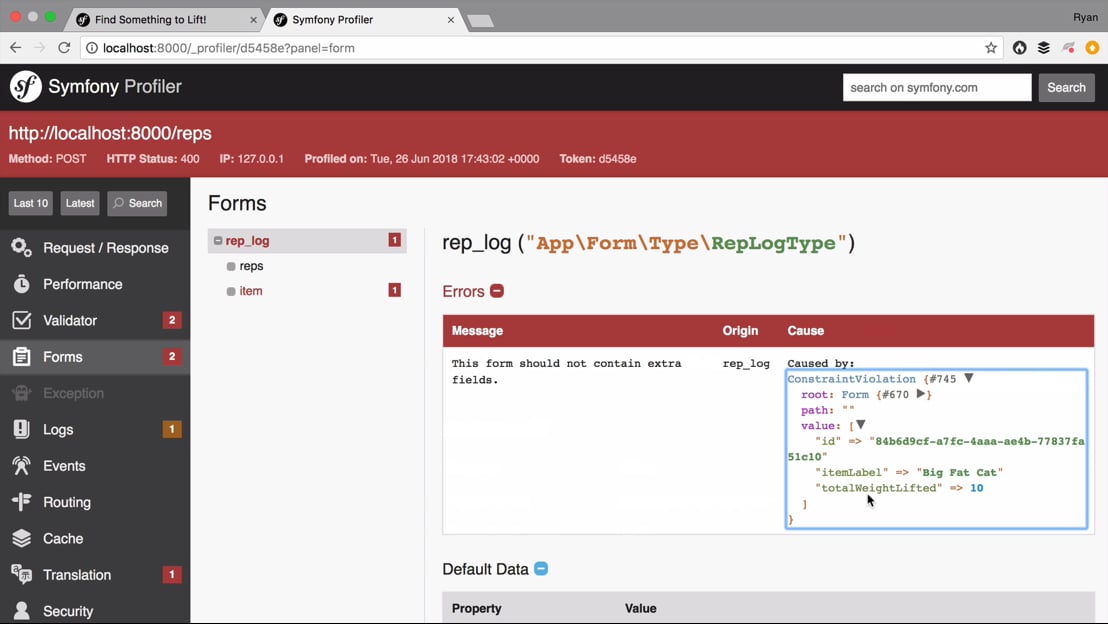Close the Find Something to Lift! tab
Image resolution: width=1108 pixels, height=624 pixels.
pos(254,20)
